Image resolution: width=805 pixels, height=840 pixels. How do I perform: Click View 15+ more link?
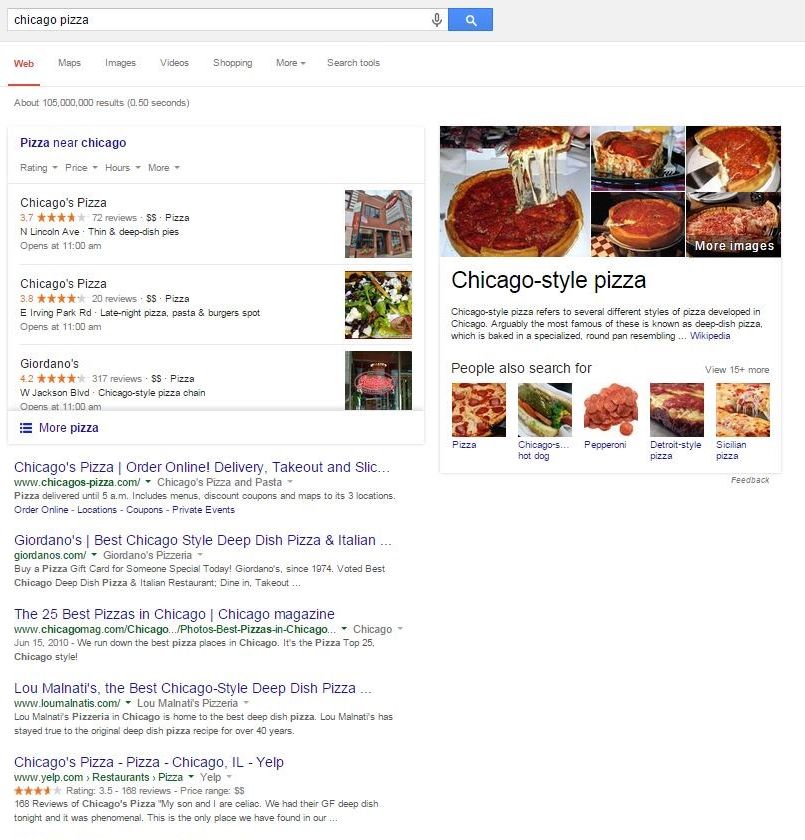coord(737,370)
